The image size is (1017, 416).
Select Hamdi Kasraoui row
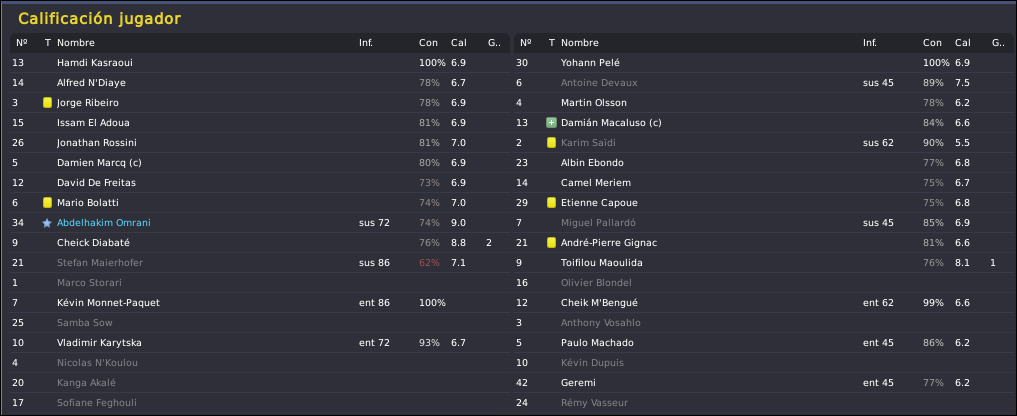pyautogui.click(x=259, y=63)
